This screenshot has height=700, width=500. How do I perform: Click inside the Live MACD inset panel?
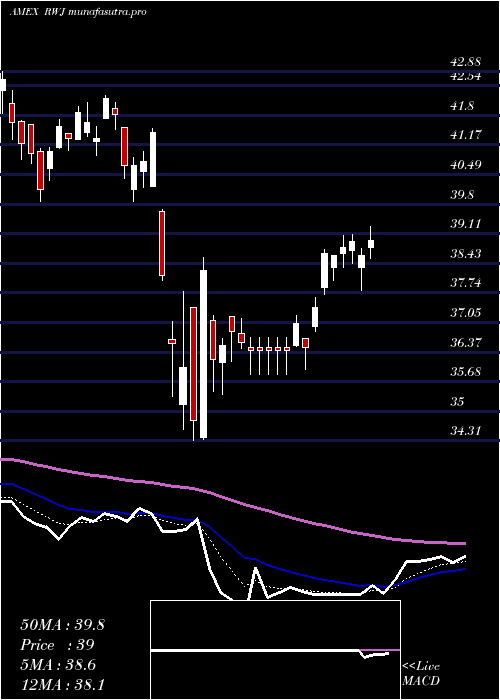click(275, 650)
